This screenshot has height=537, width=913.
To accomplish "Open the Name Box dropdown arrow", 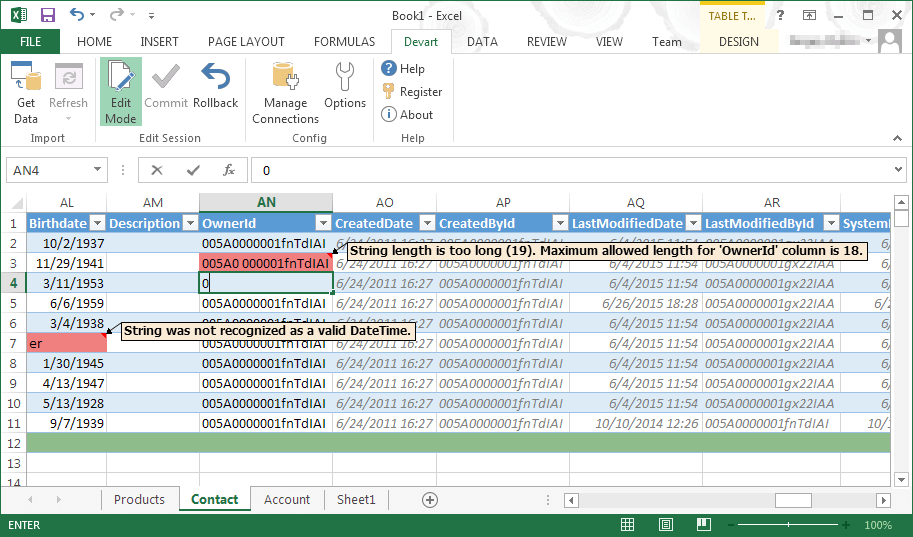I will (x=97, y=170).
